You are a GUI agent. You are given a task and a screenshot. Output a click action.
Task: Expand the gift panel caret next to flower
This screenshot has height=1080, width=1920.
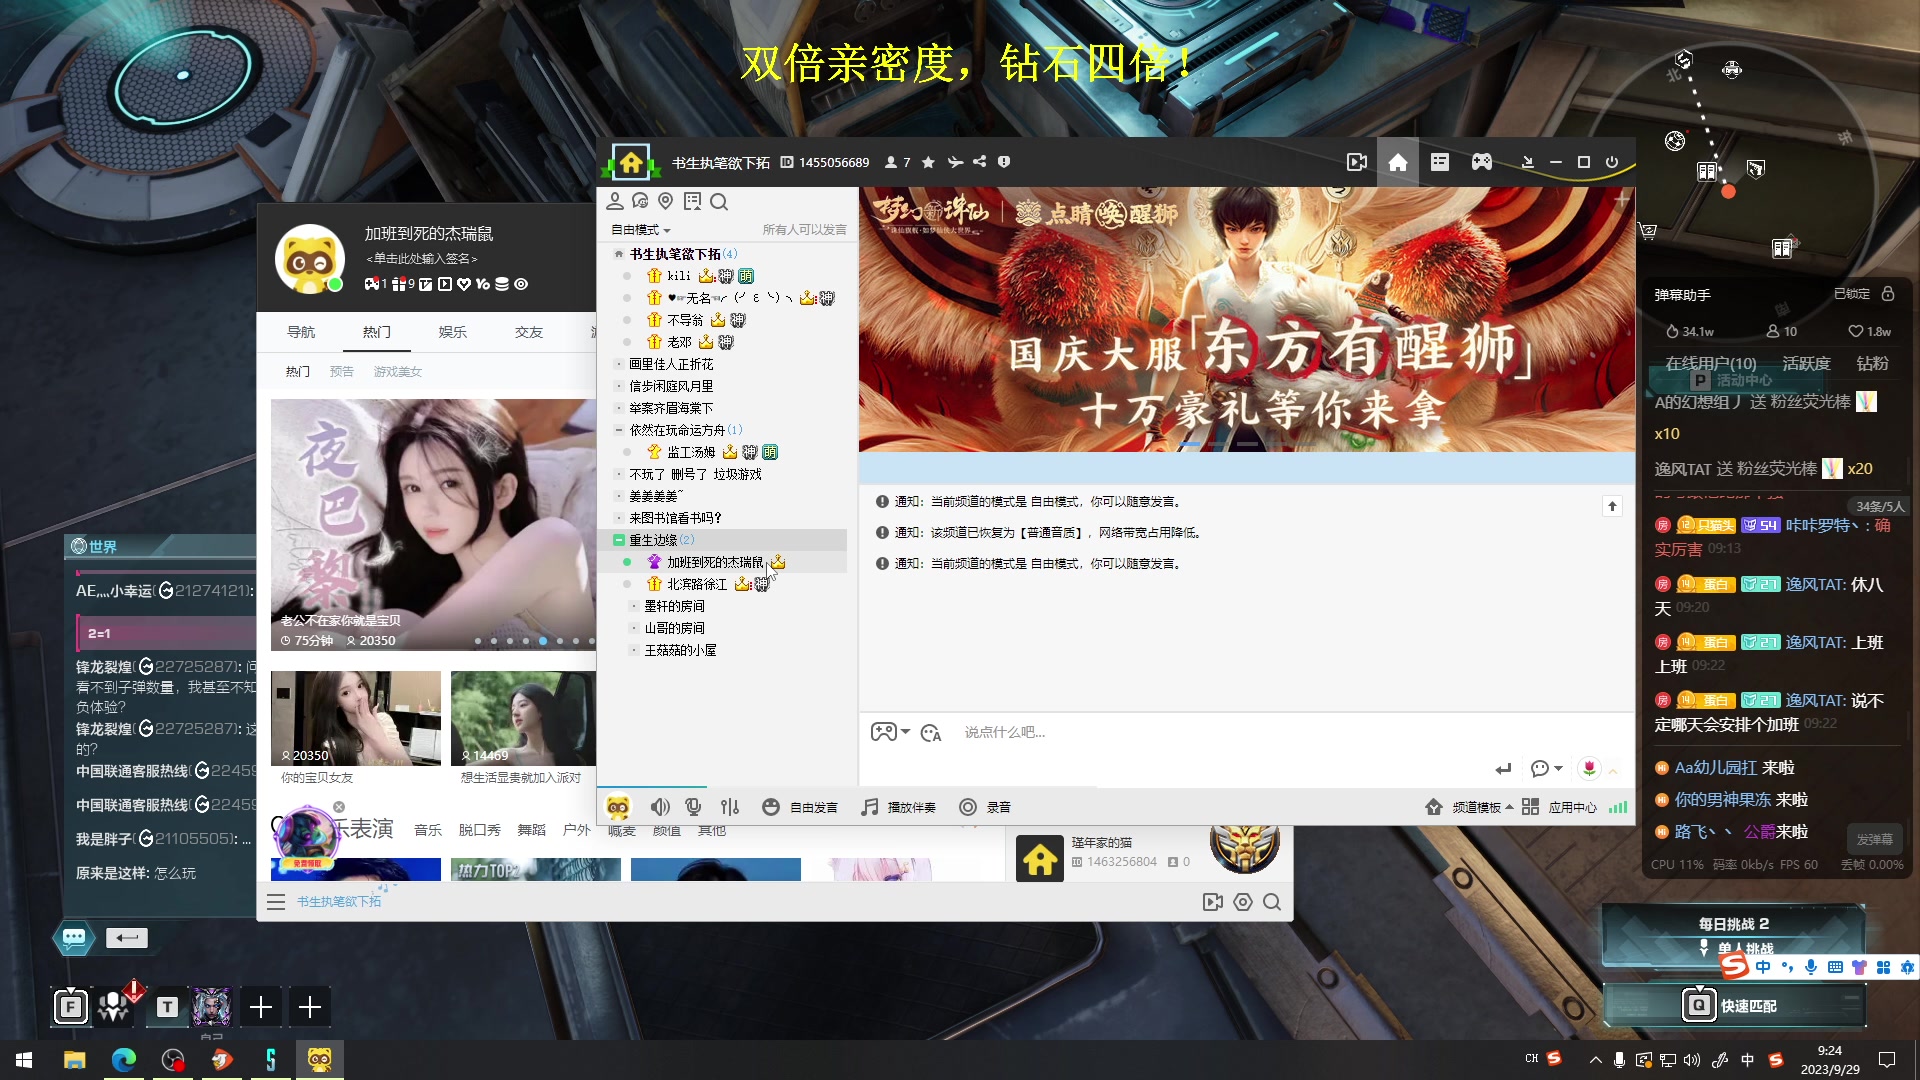1613,769
